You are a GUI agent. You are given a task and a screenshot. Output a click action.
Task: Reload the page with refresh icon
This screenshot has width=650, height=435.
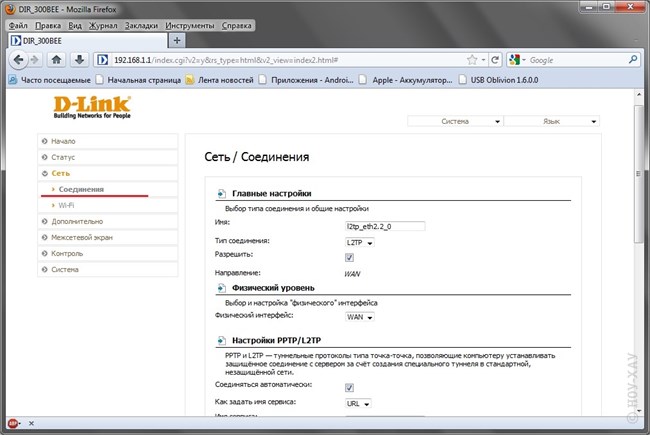pyautogui.click(x=495, y=60)
